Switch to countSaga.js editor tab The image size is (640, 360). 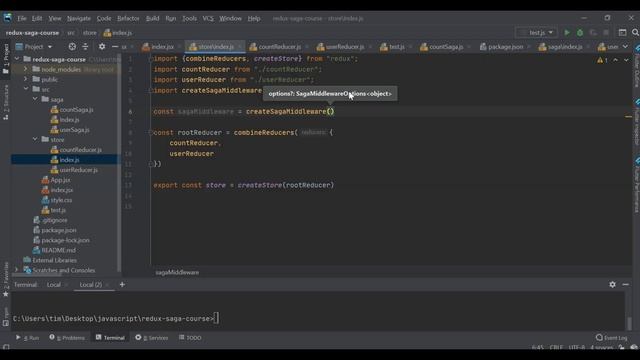(x=446, y=47)
